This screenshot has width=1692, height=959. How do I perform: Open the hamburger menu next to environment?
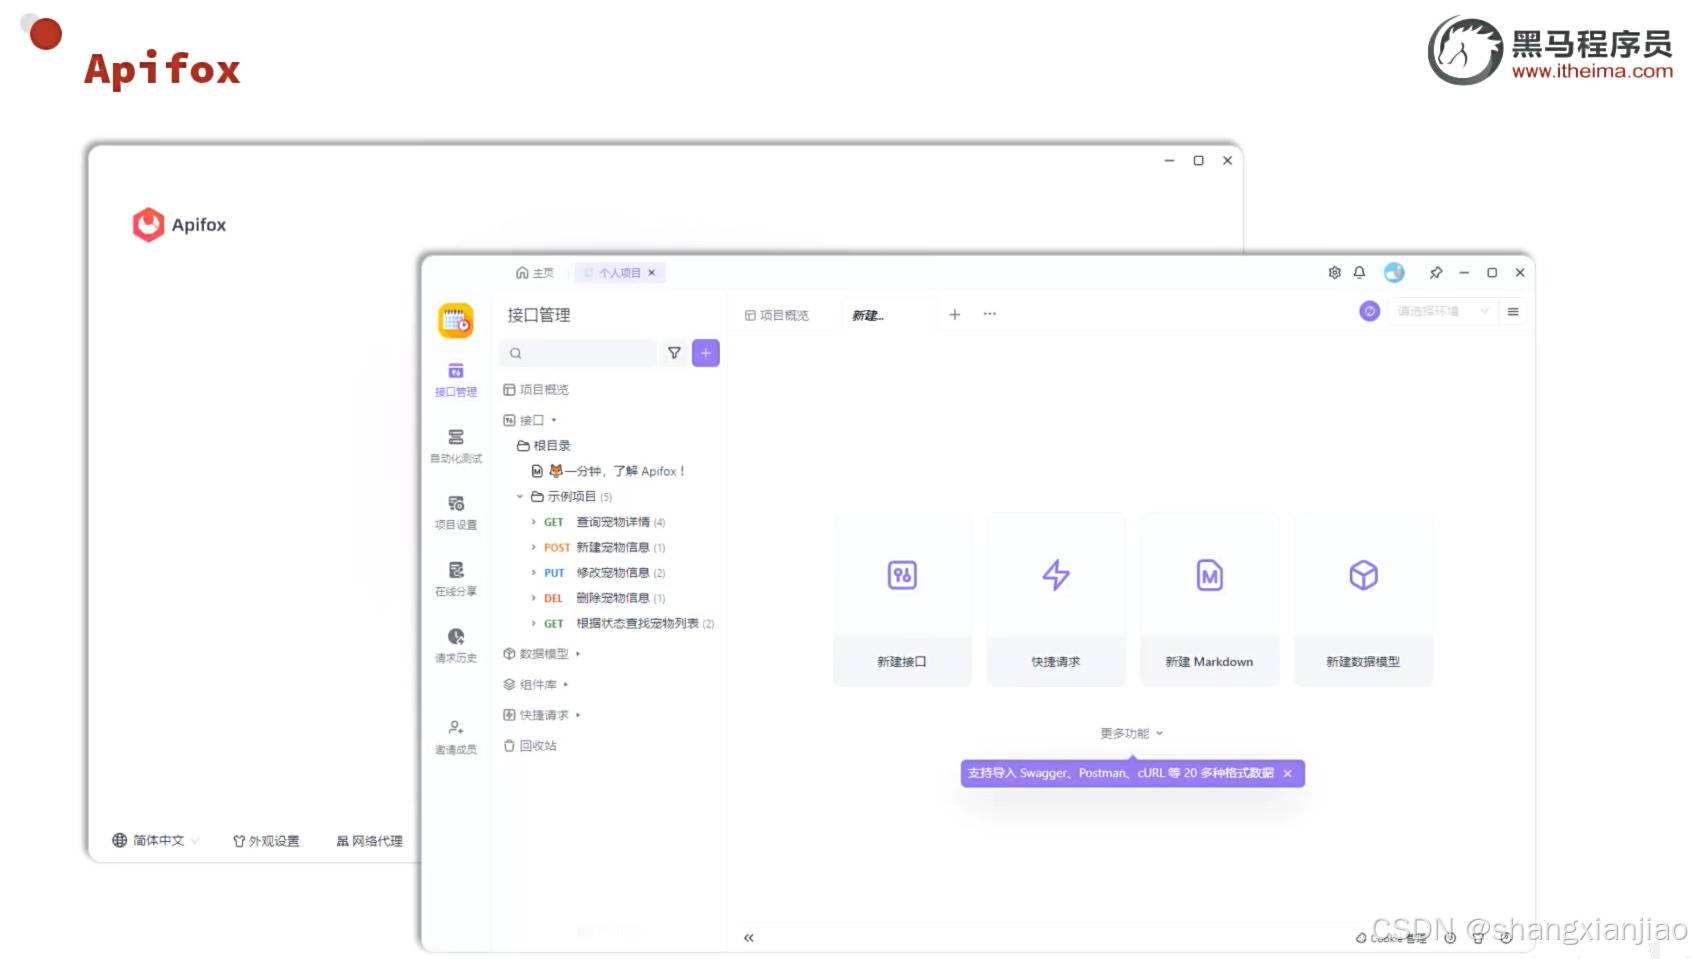click(x=1513, y=312)
